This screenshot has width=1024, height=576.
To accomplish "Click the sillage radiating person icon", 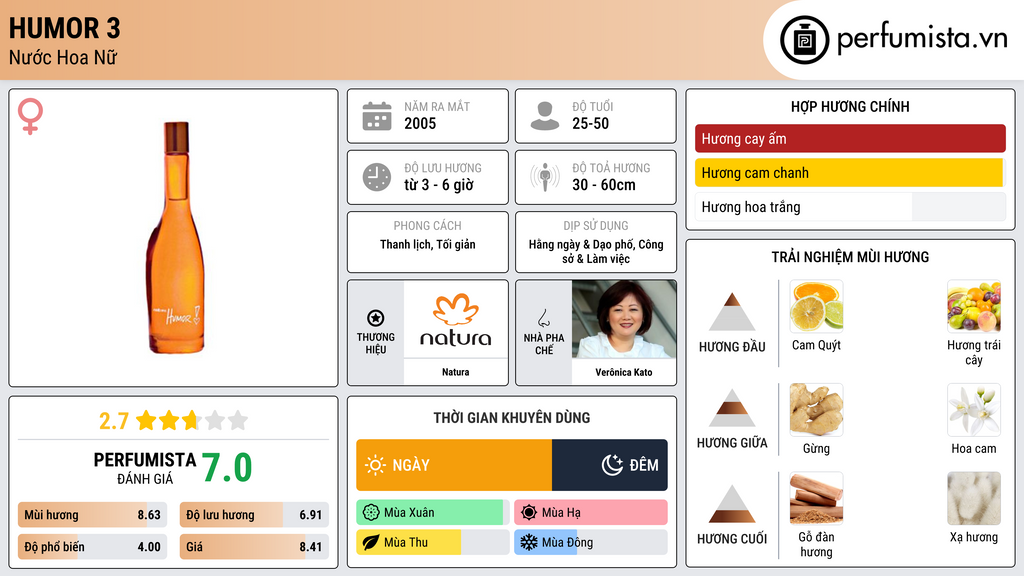I will (545, 177).
